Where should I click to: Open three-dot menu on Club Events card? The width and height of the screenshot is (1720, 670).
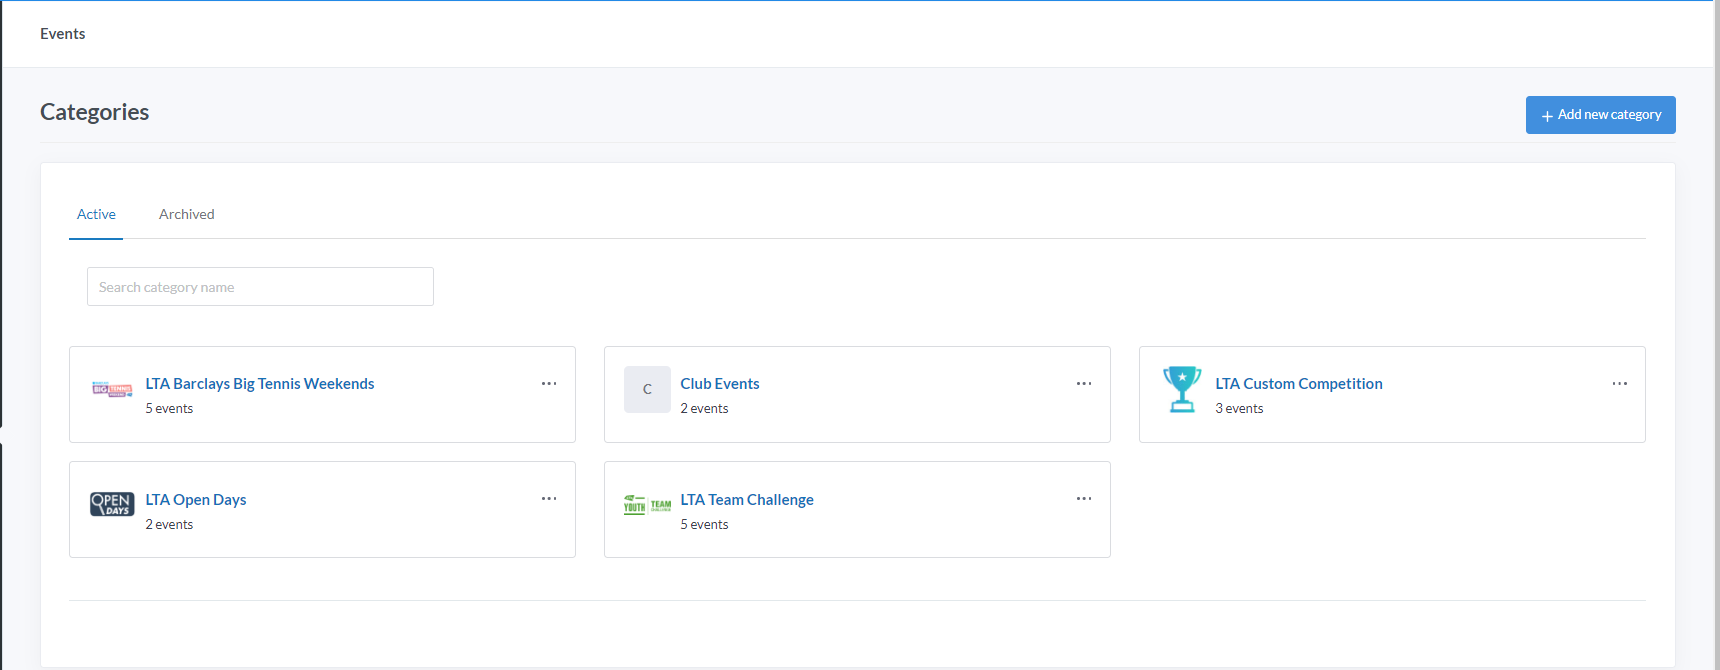(x=1084, y=384)
